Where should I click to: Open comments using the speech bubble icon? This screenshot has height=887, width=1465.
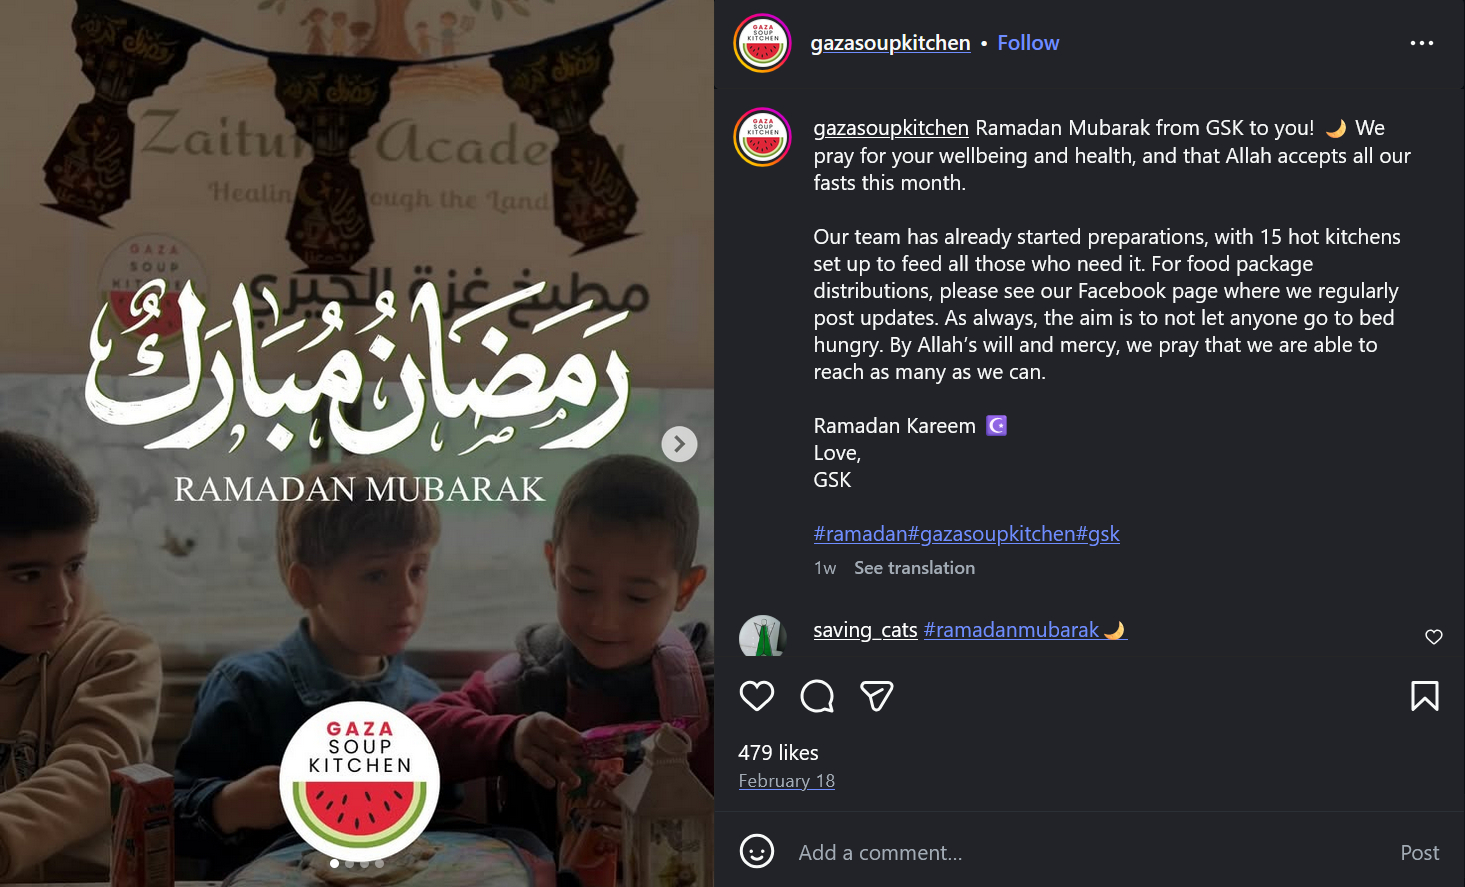[x=817, y=696]
